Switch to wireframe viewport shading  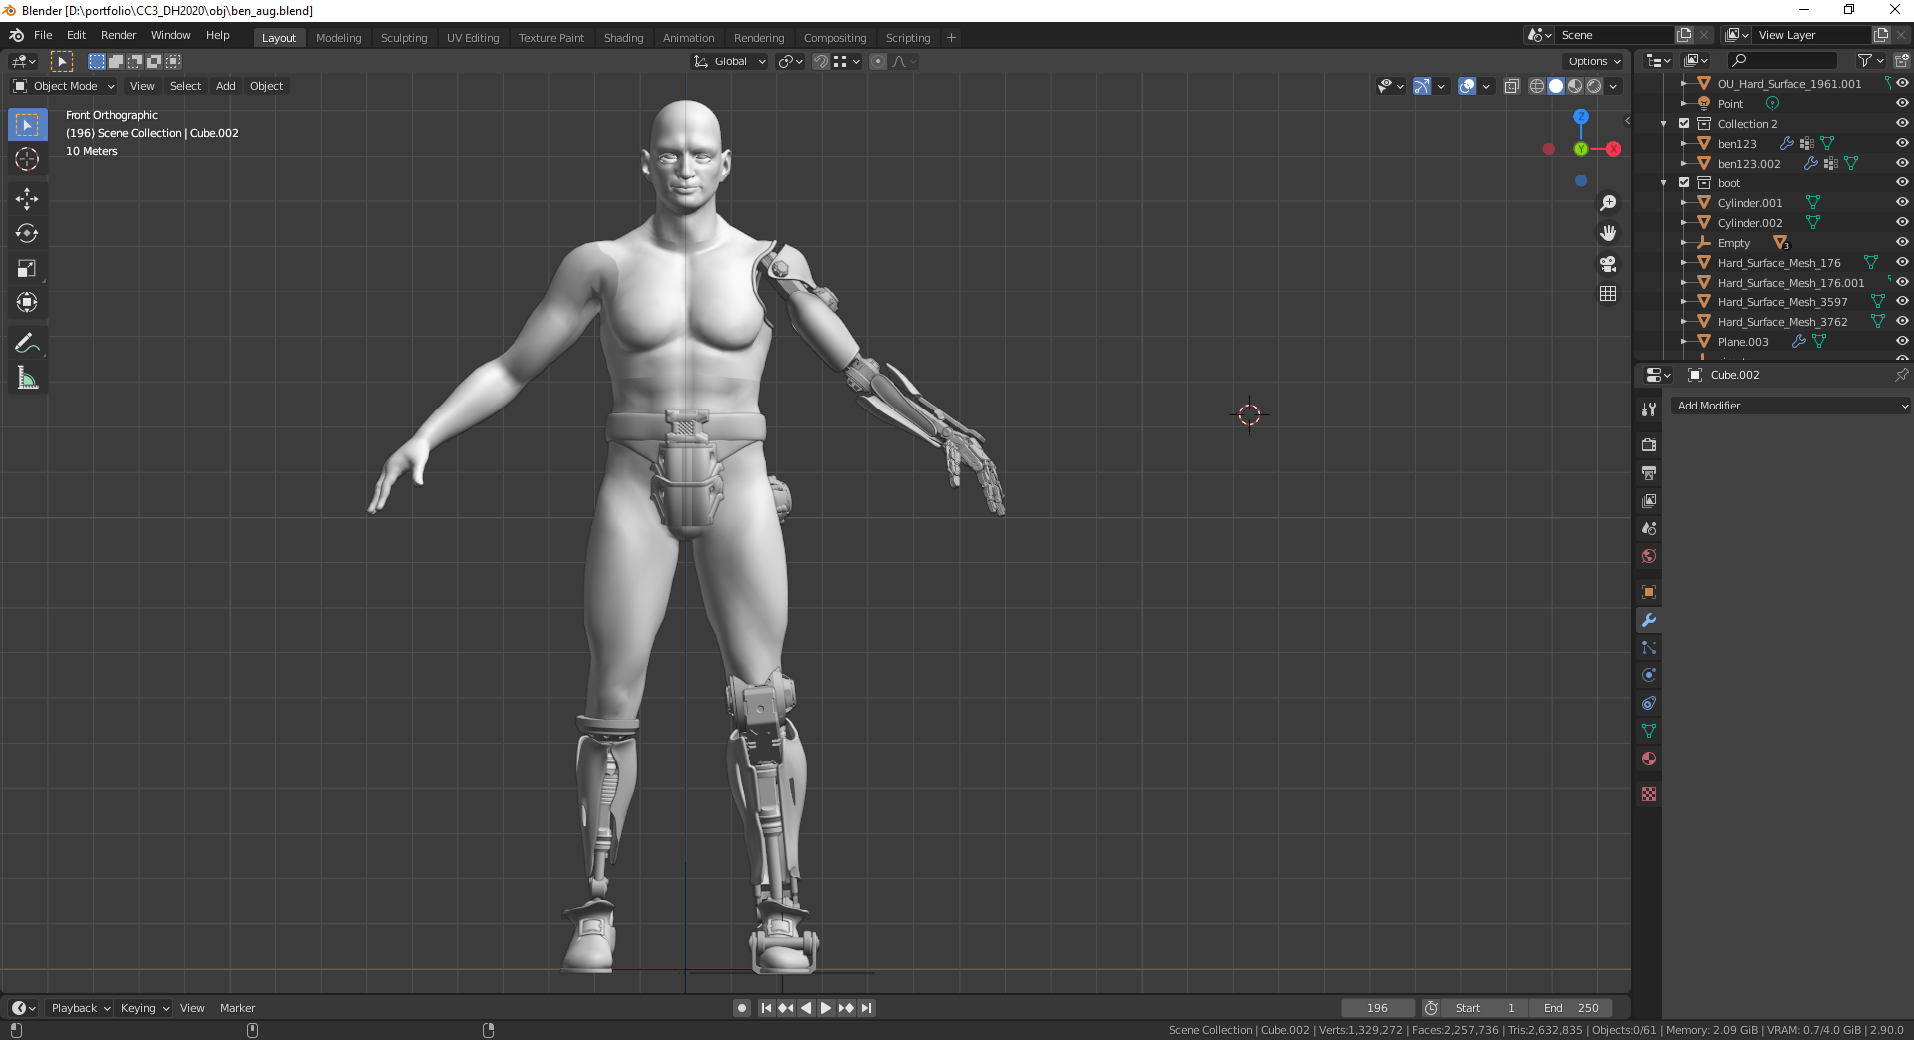[1537, 87]
